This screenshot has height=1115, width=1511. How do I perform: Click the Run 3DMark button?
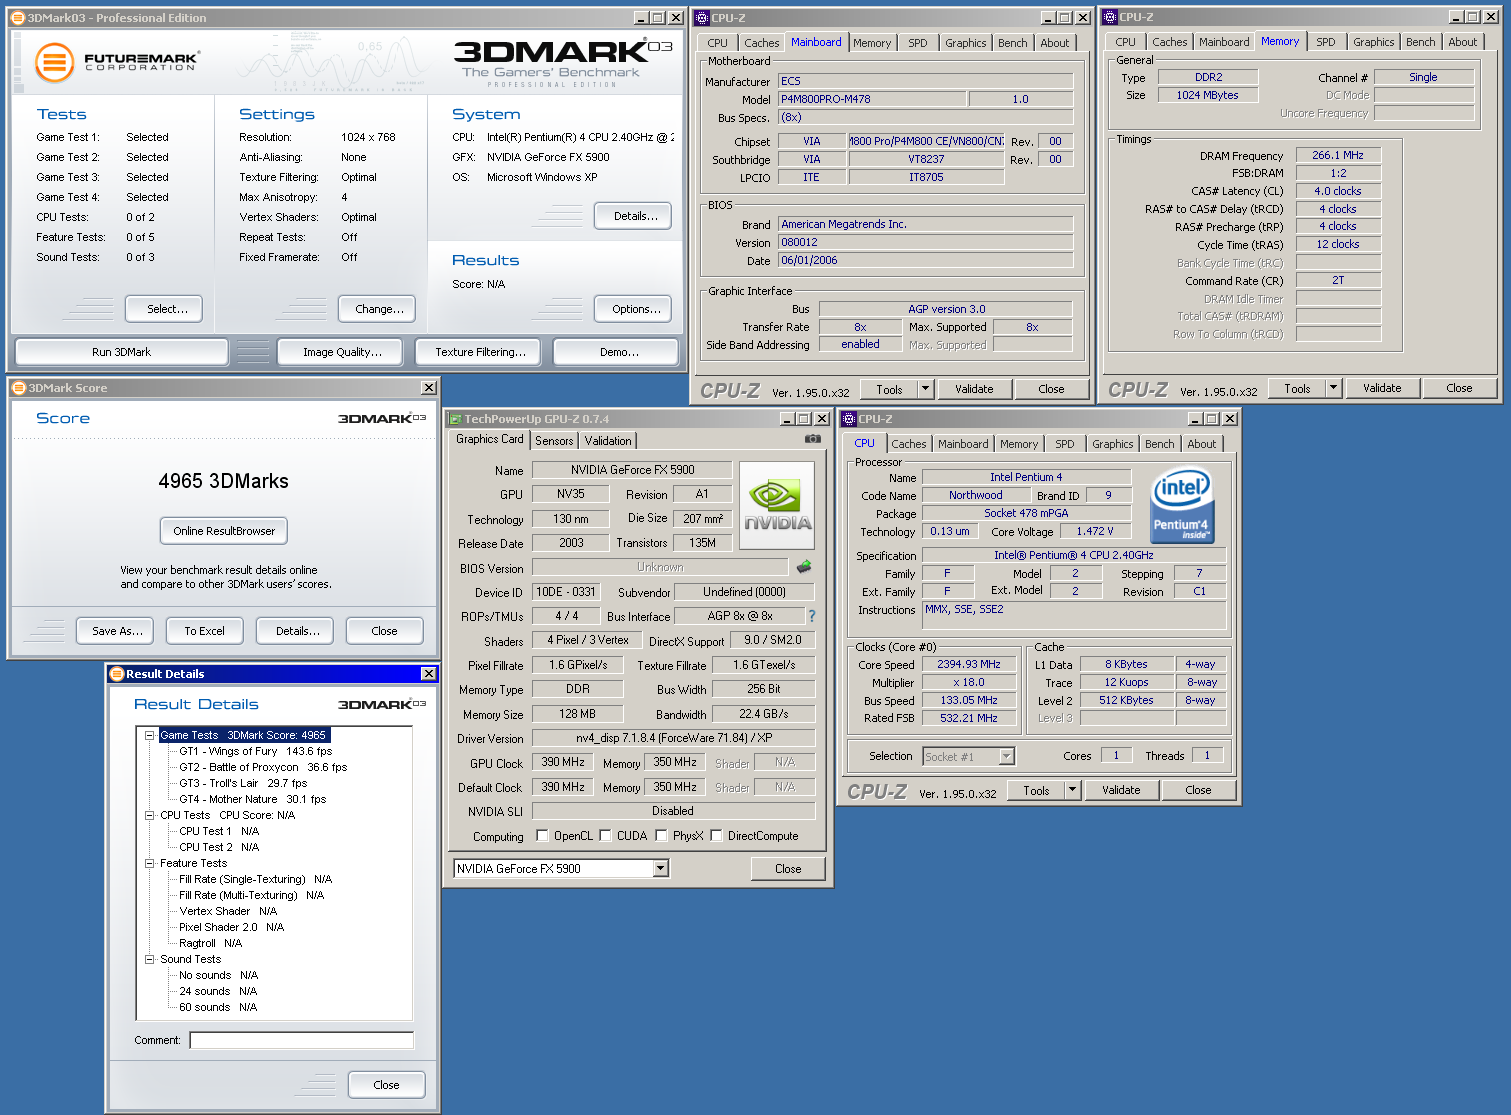121,352
